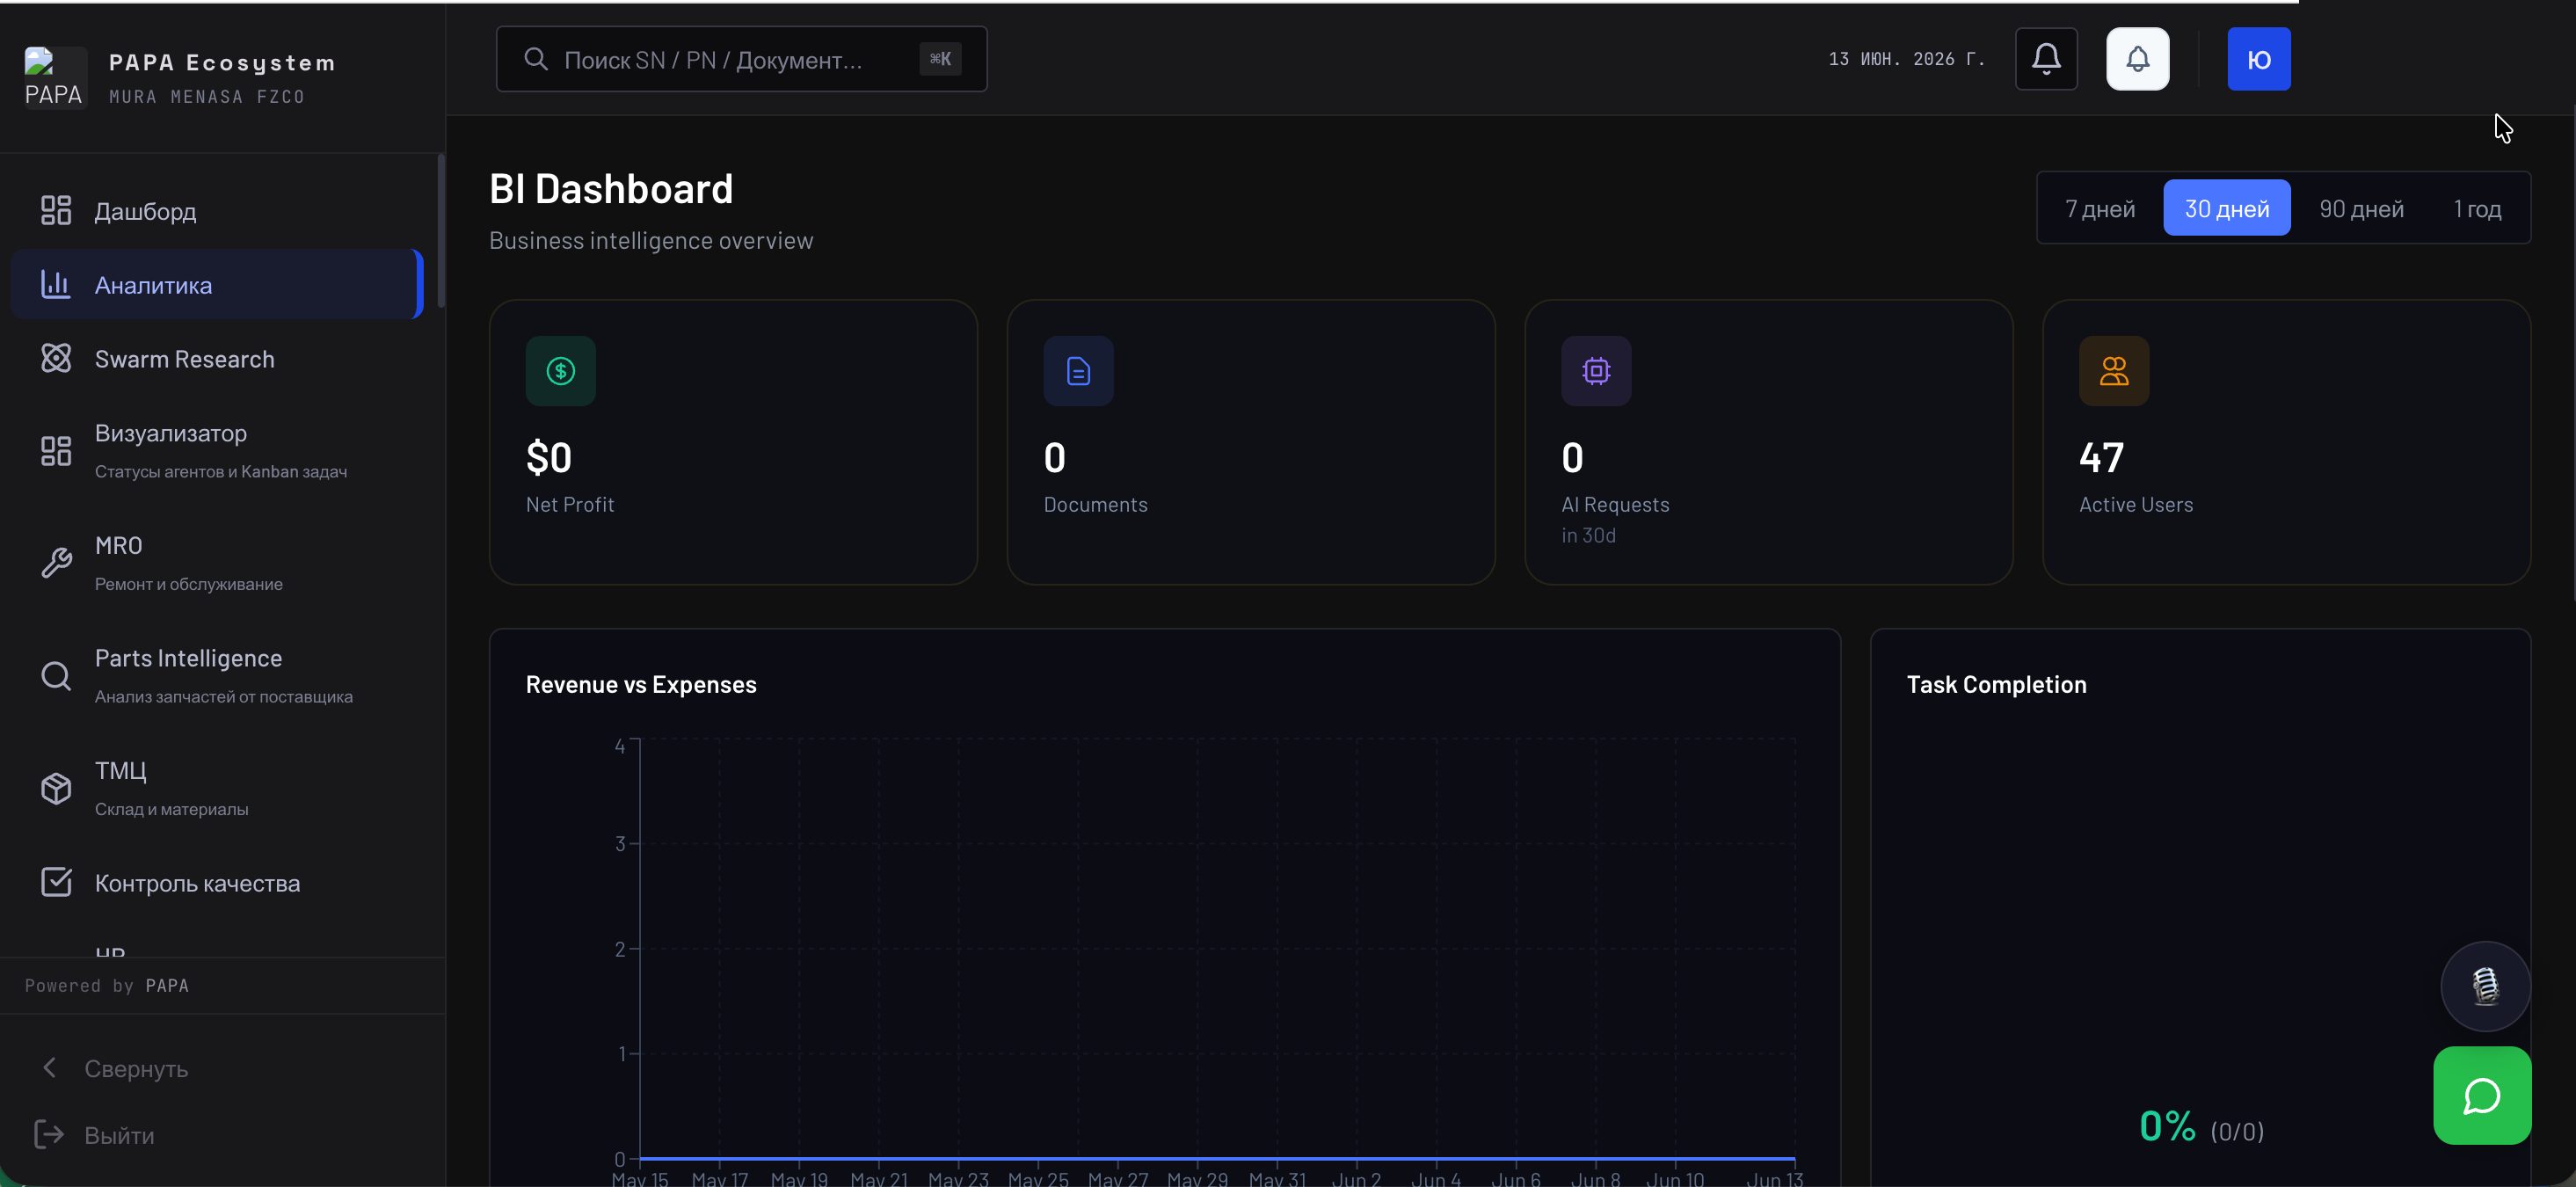Log out with Выйти
The width and height of the screenshot is (2576, 1187).
pos(119,1135)
